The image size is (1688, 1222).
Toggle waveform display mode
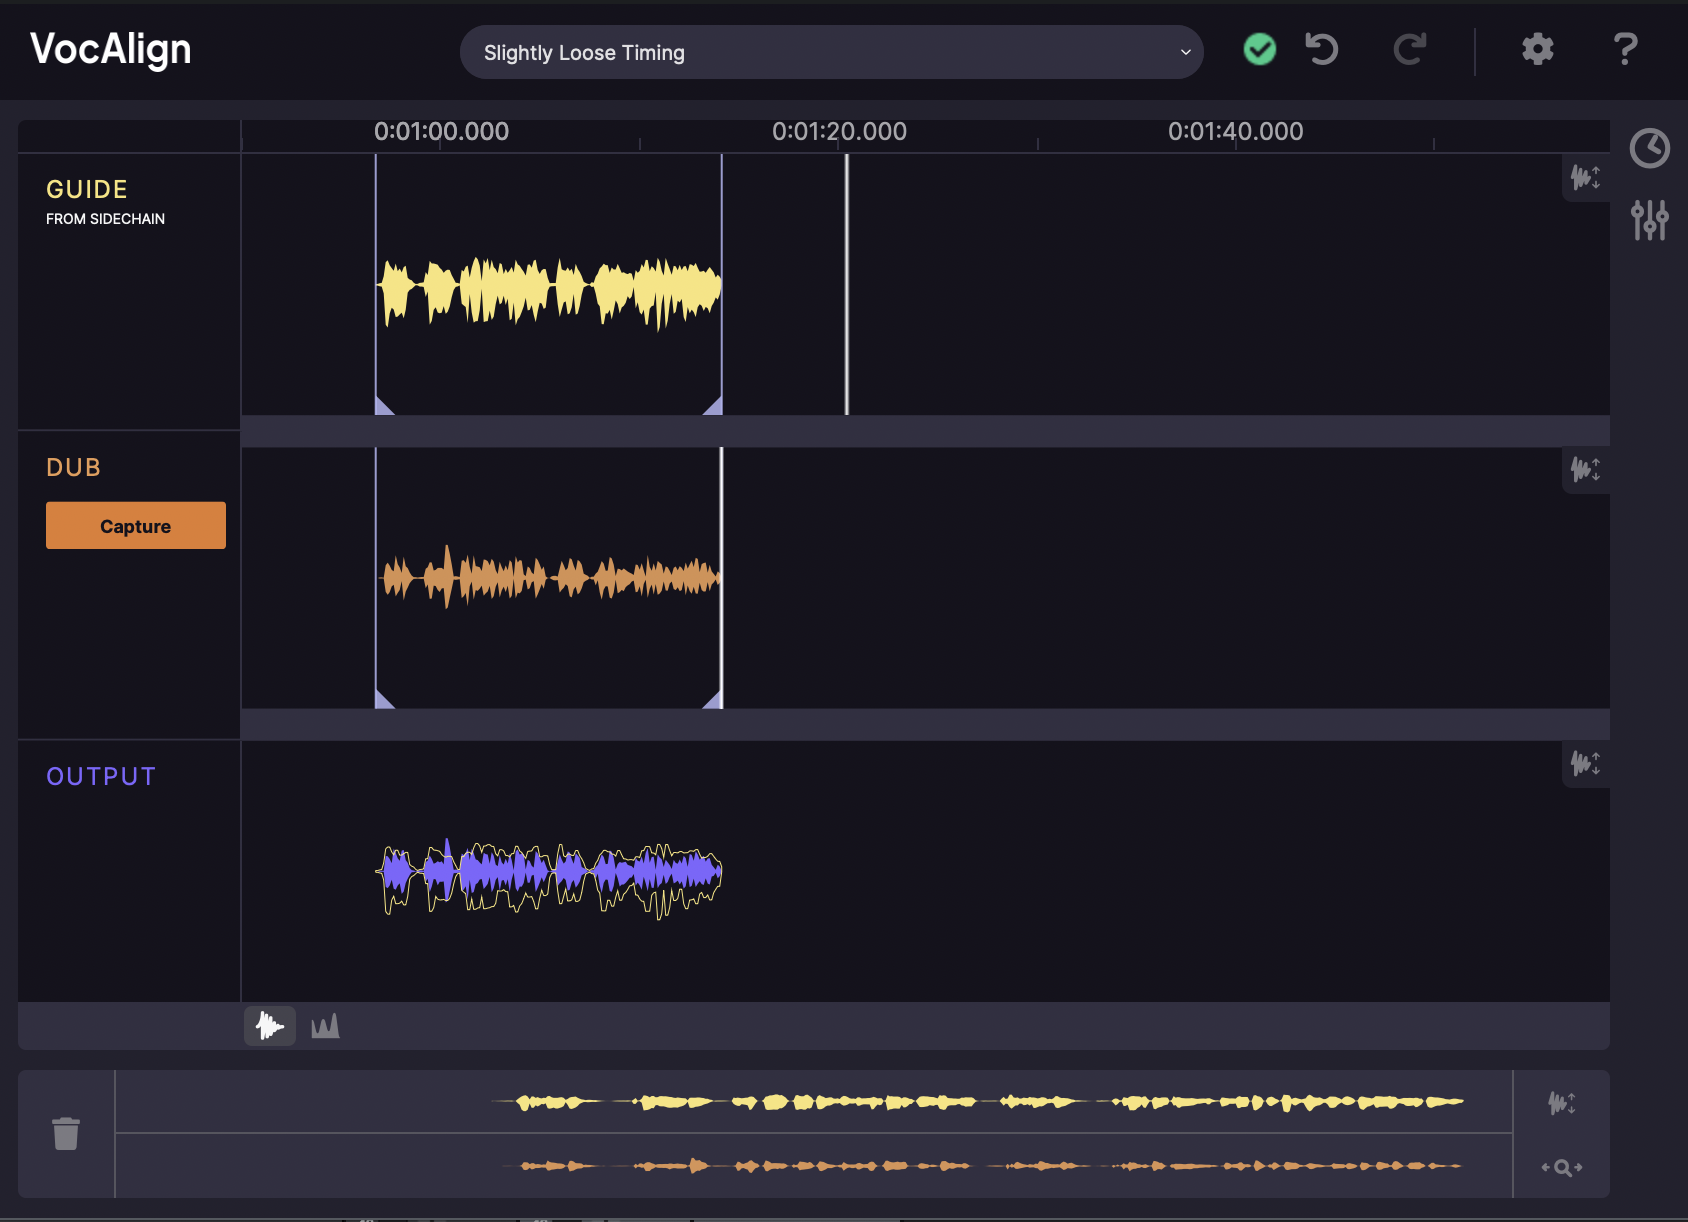(269, 1026)
